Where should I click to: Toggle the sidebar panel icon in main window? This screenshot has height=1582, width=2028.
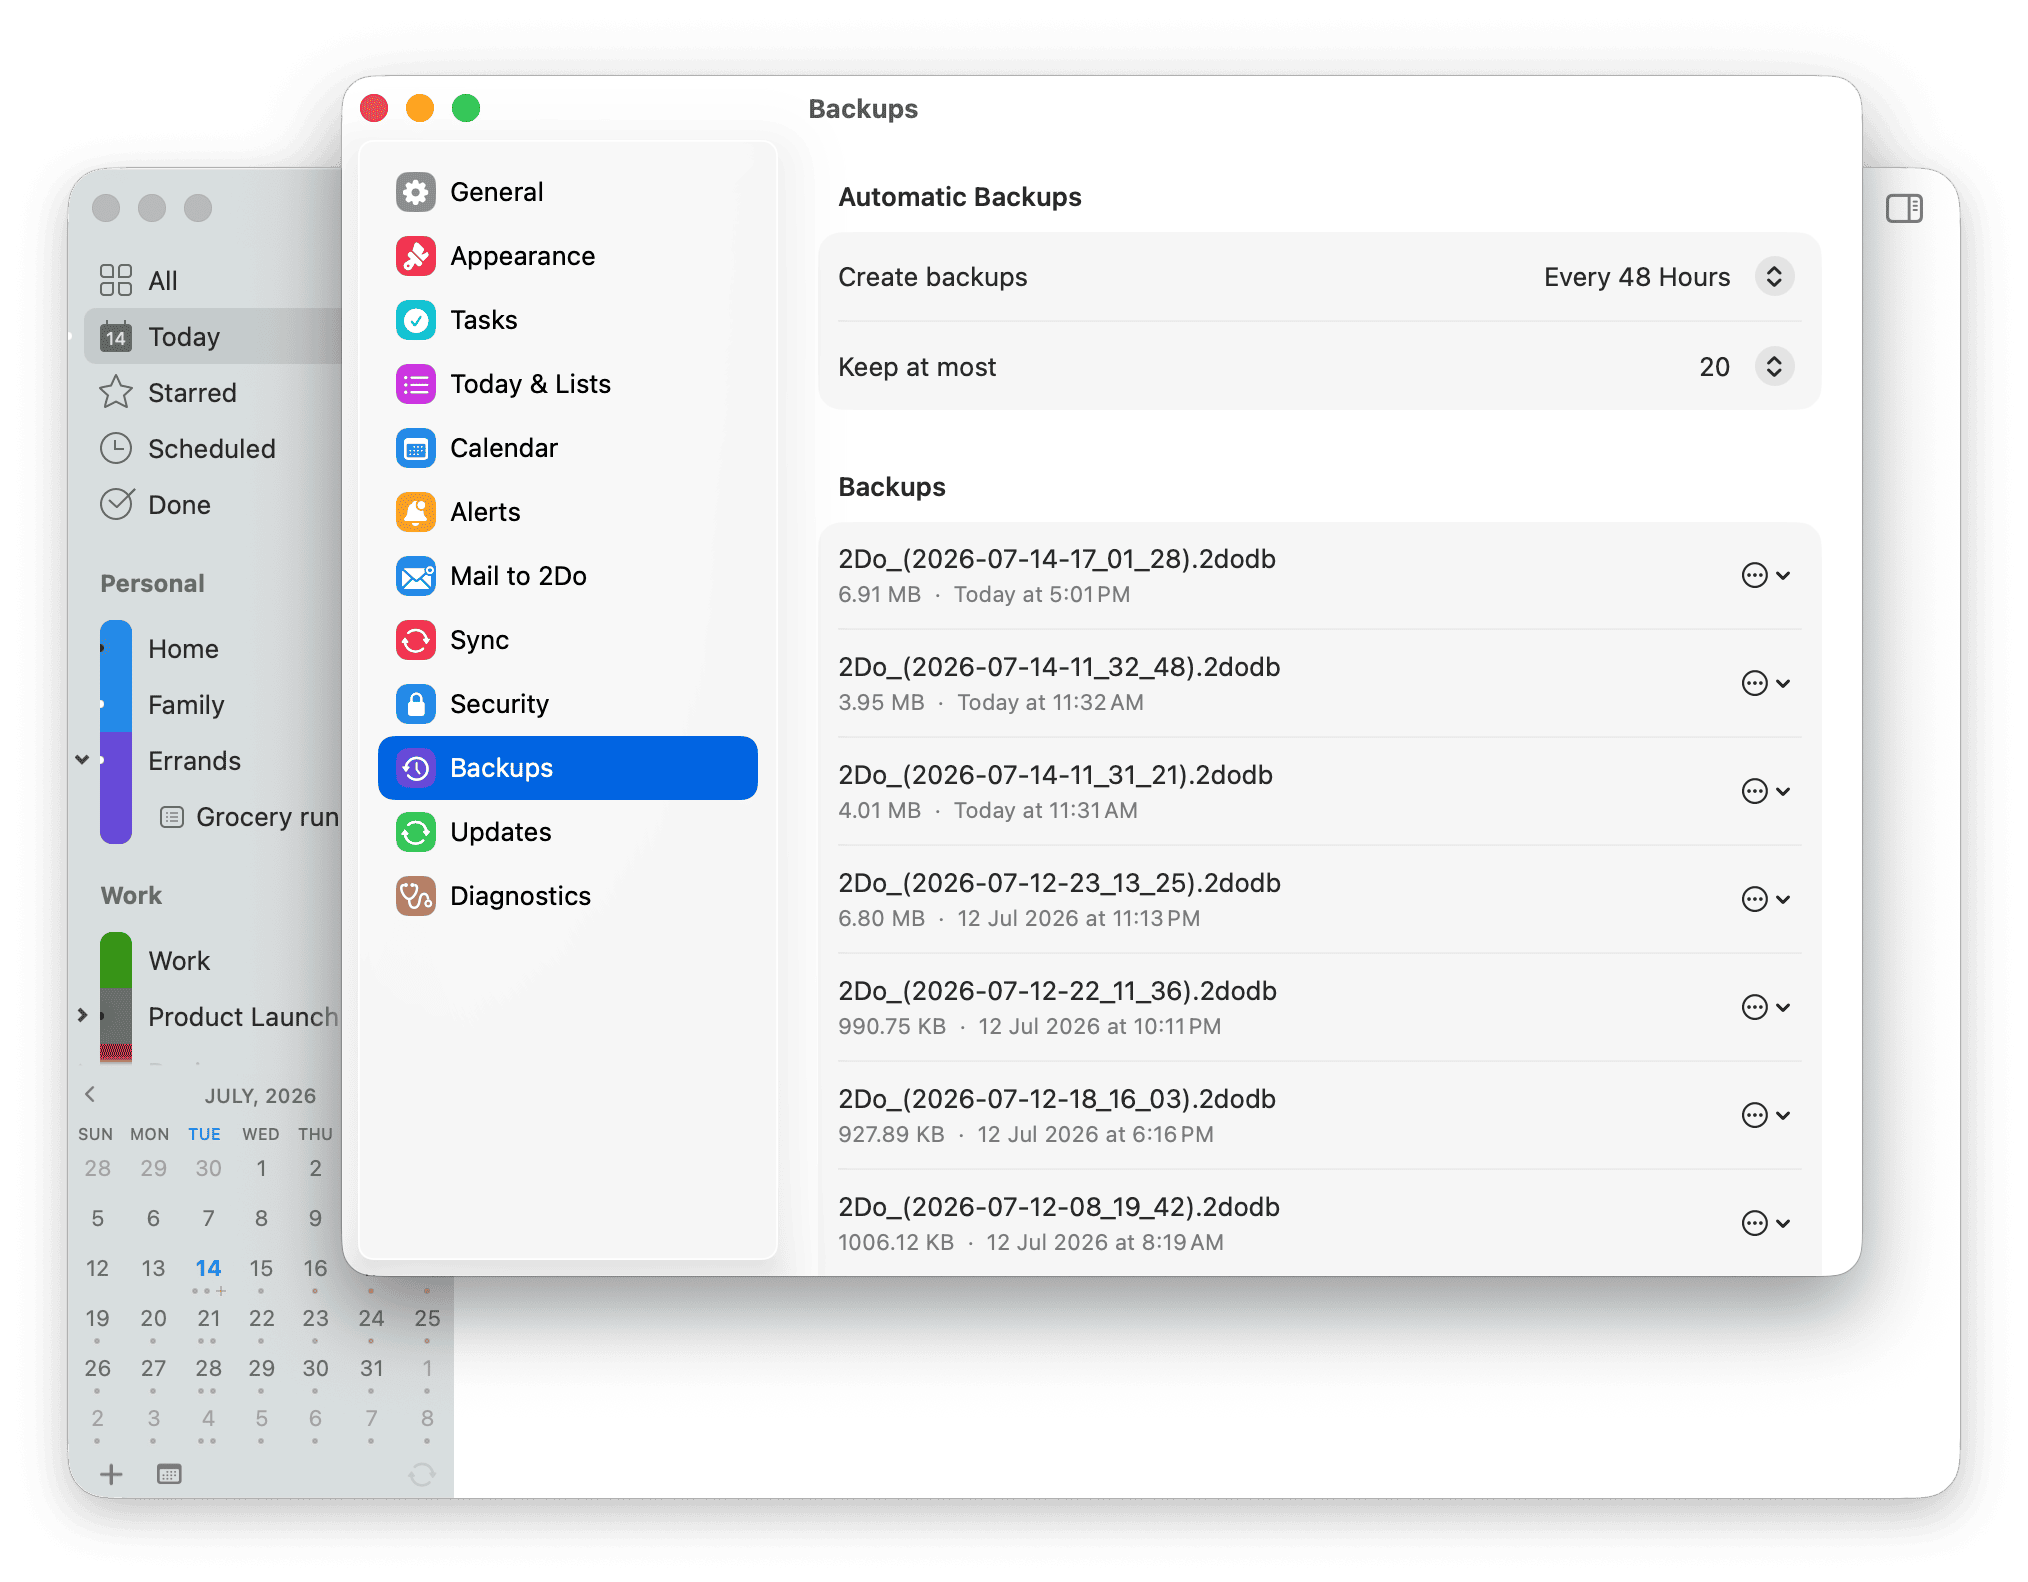point(1904,208)
